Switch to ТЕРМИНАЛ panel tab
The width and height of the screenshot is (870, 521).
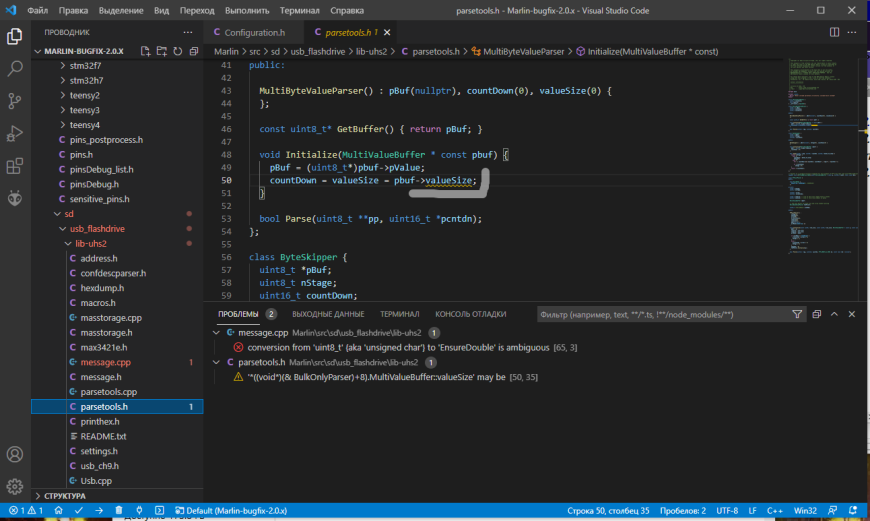point(399,314)
